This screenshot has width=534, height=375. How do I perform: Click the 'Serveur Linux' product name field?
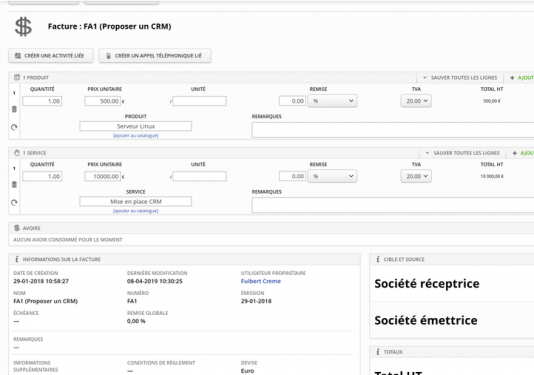136,126
